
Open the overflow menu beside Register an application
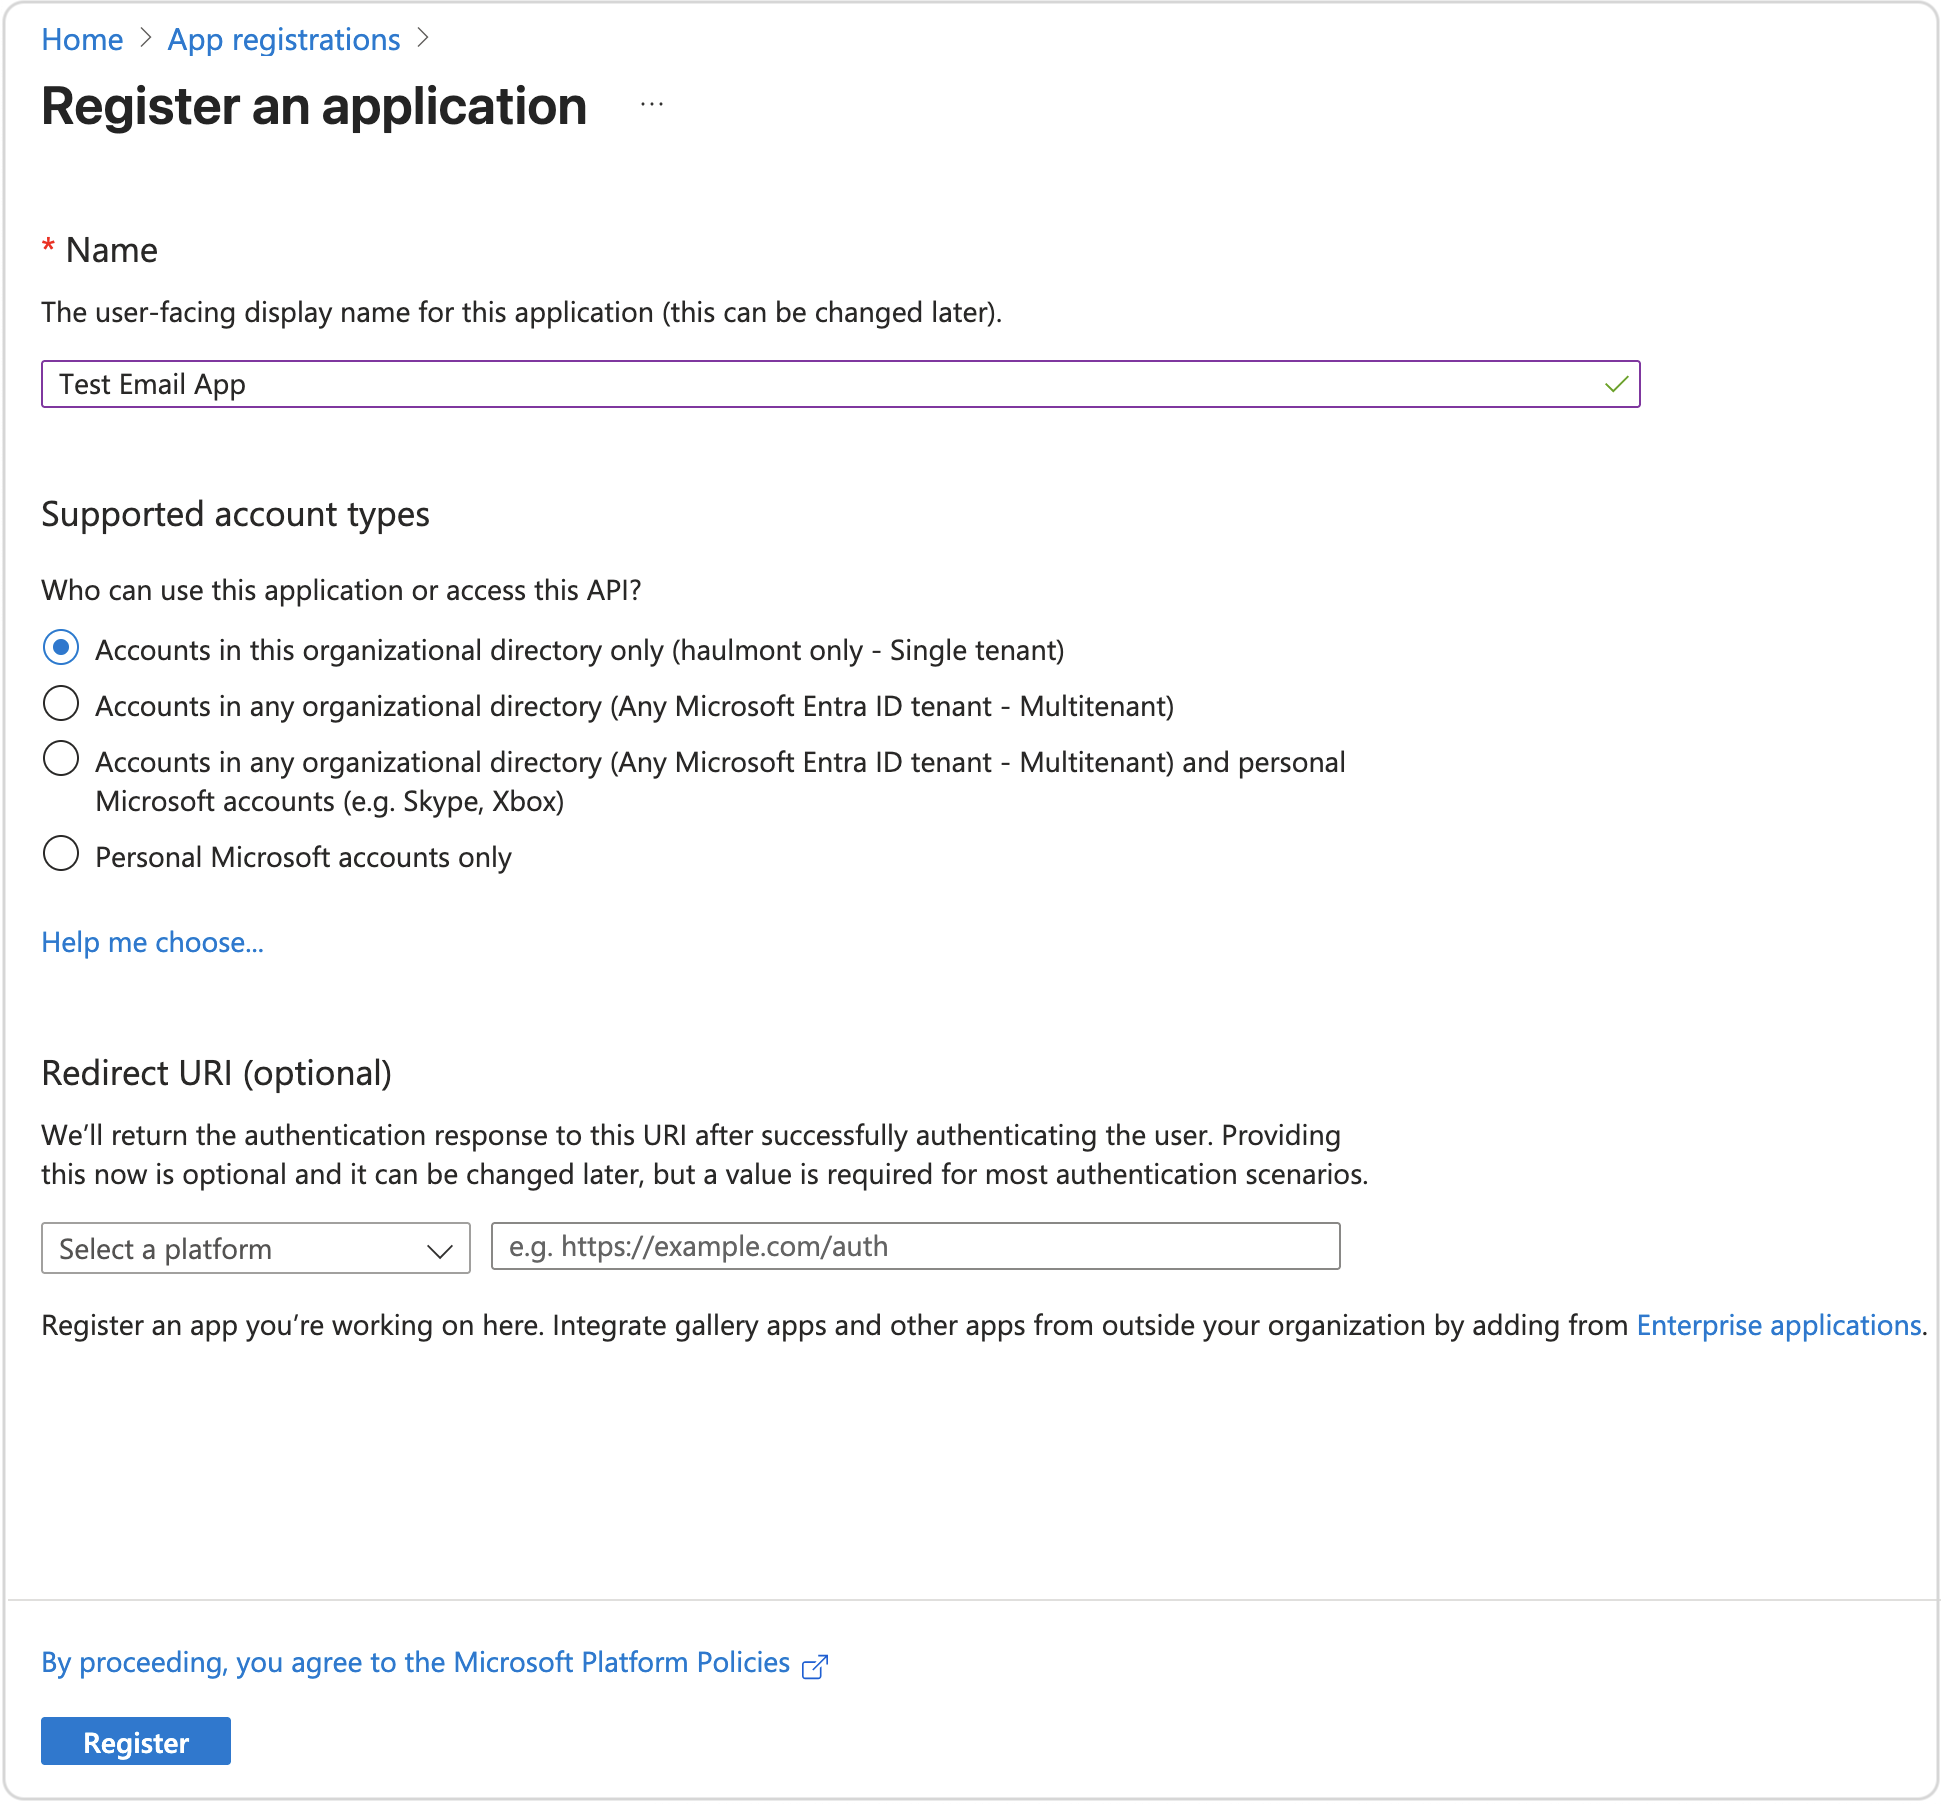(651, 103)
